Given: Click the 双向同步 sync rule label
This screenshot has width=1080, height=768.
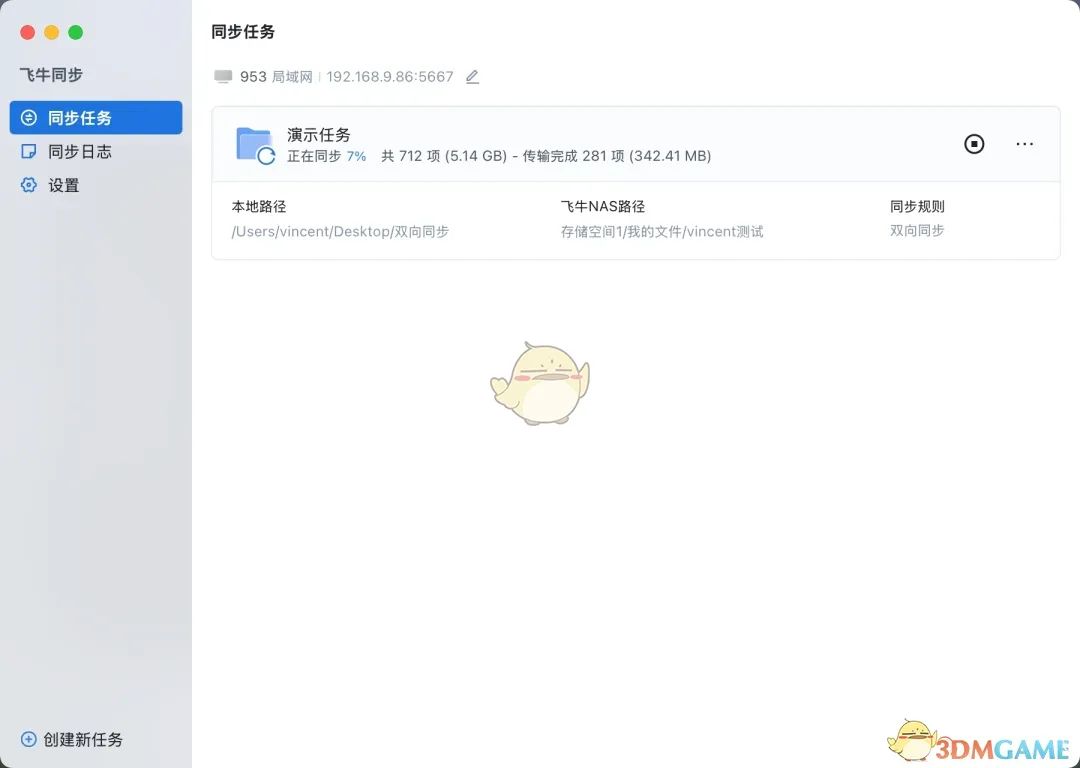Looking at the screenshot, I should (917, 231).
